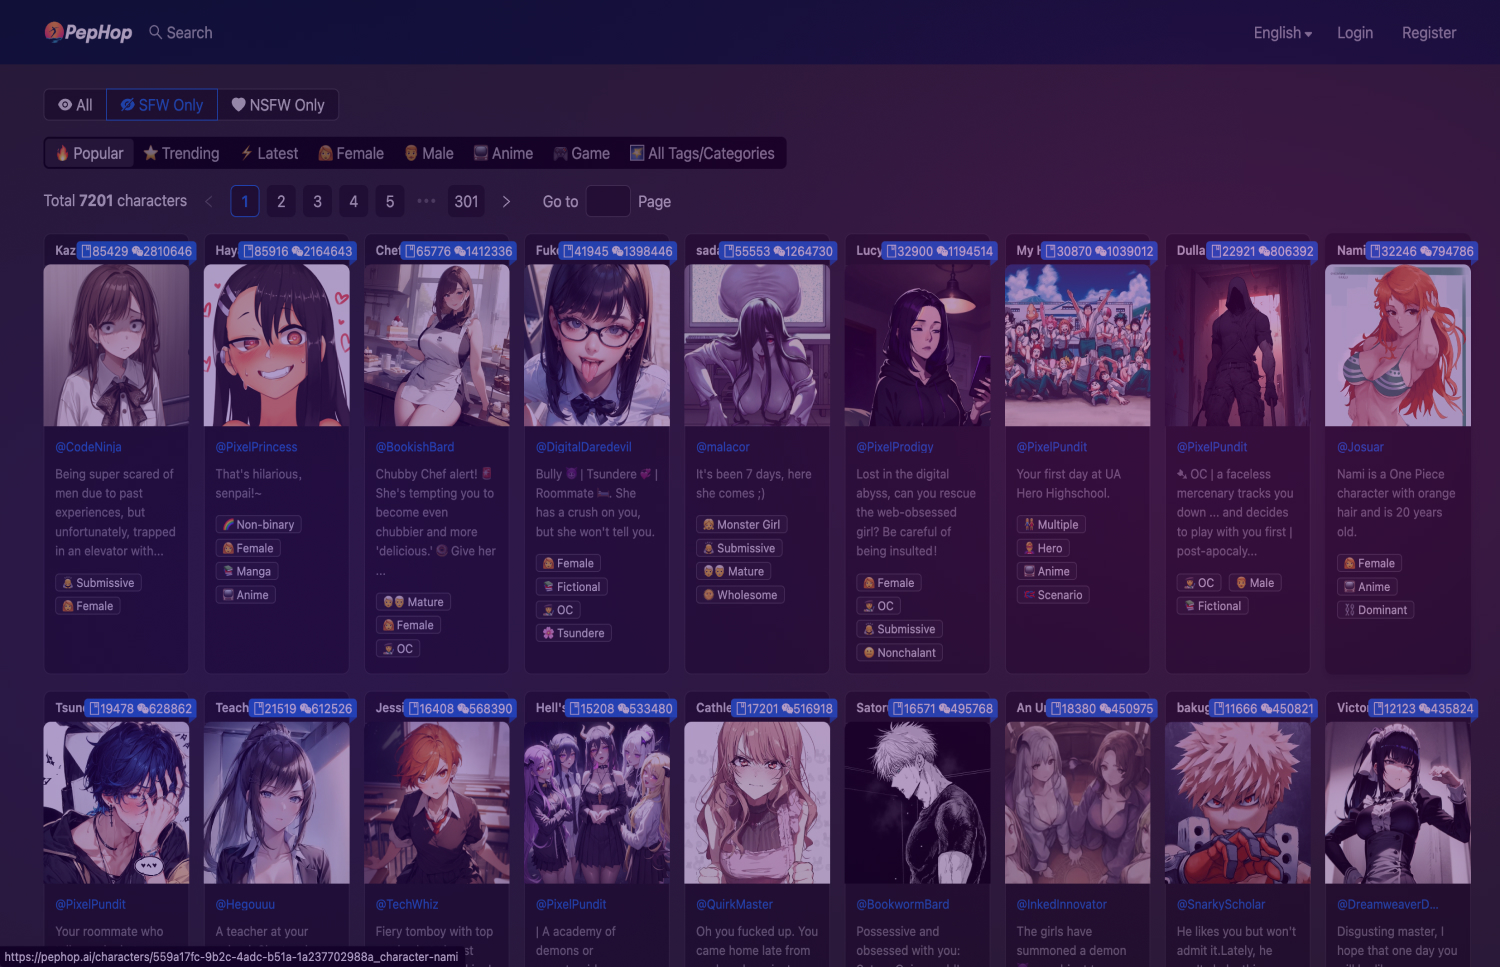Image resolution: width=1500 pixels, height=967 pixels.
Task: Click the next page arrow
Action: 506,201
